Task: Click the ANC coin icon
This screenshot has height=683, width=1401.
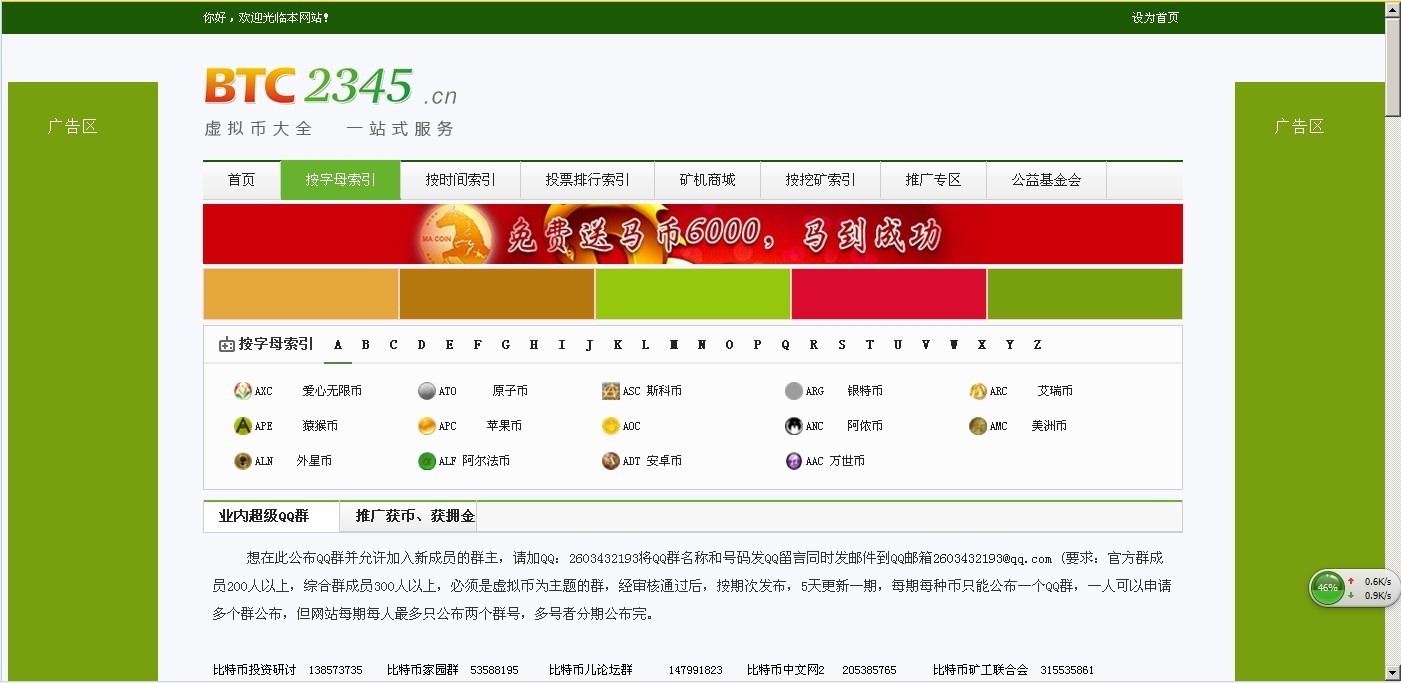Action: [x=794, y=426]
